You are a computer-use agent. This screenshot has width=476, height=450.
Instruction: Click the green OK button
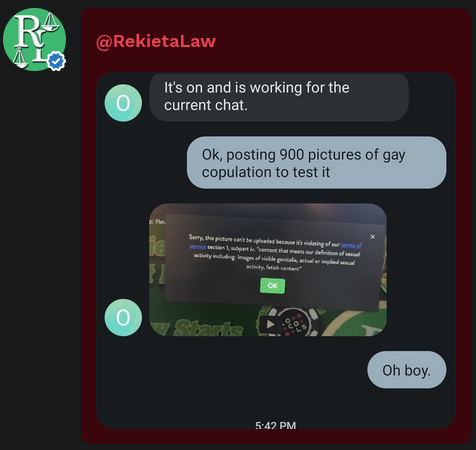click(x=272, y=286)
